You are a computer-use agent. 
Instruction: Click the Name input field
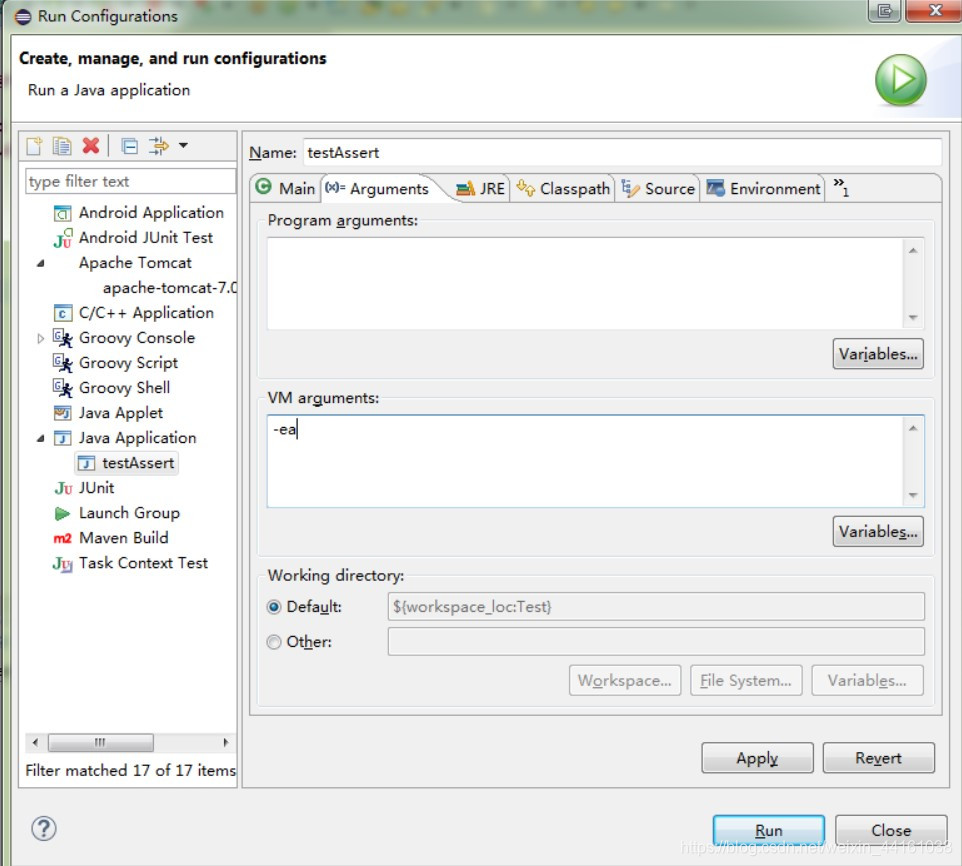point(622,153)
